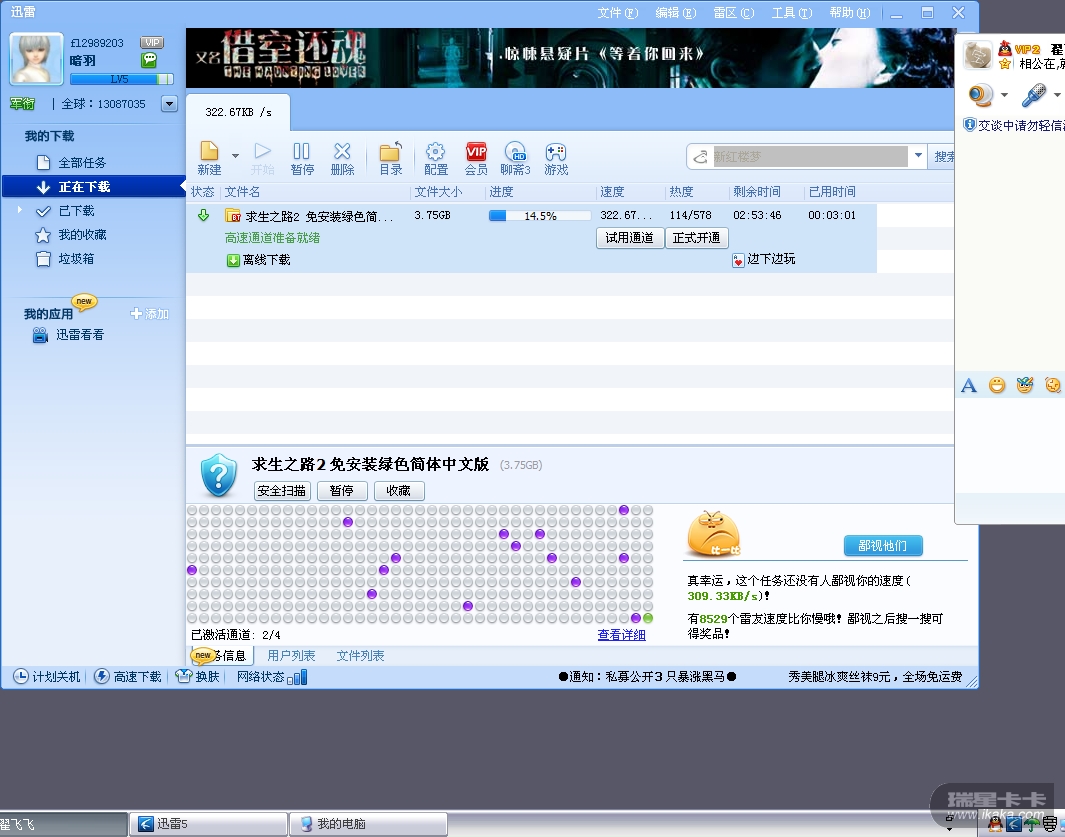Click webcam icon in chat window
The width and height of the screenshot is (1065, 837).
click(981, 95)
